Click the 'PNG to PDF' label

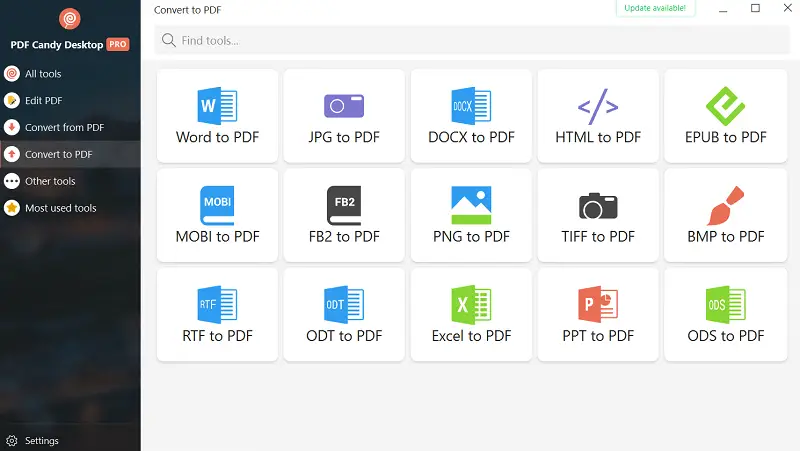coord(471,237)
